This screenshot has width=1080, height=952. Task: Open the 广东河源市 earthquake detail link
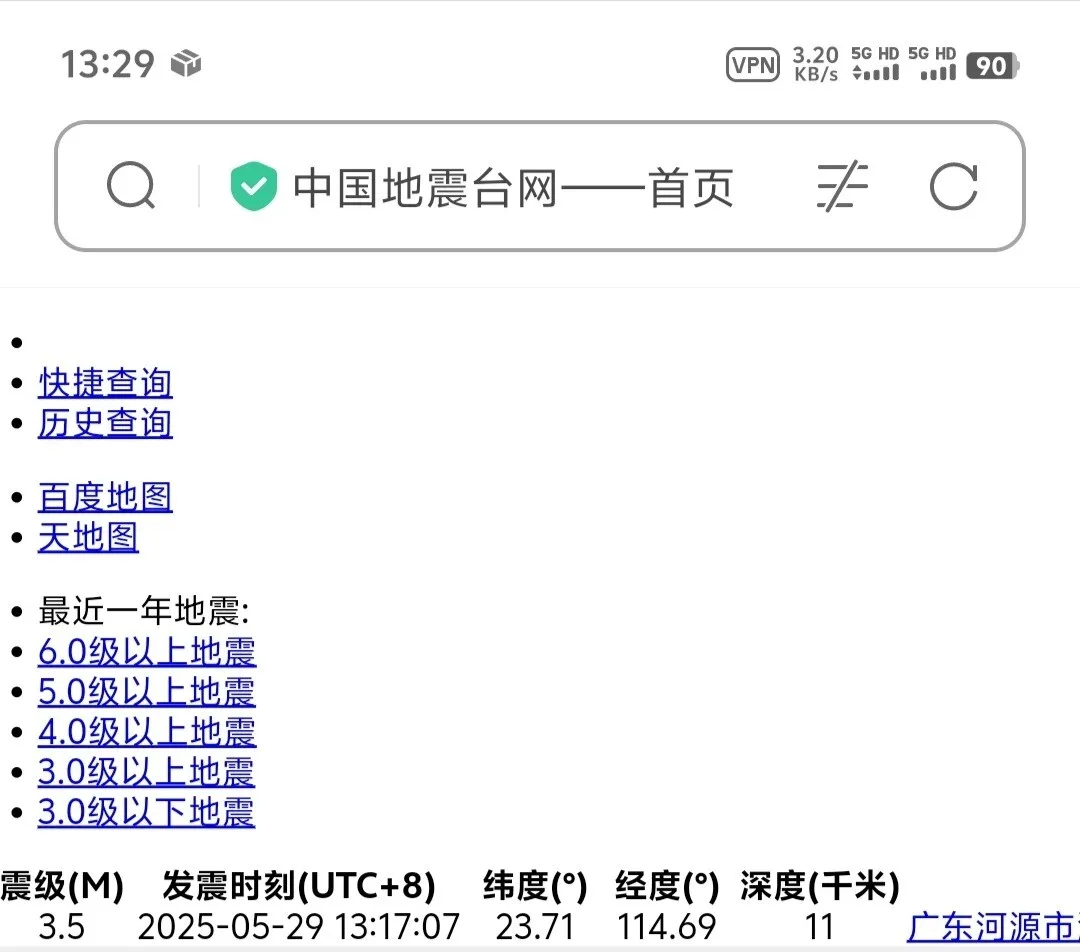click(990, 927)
